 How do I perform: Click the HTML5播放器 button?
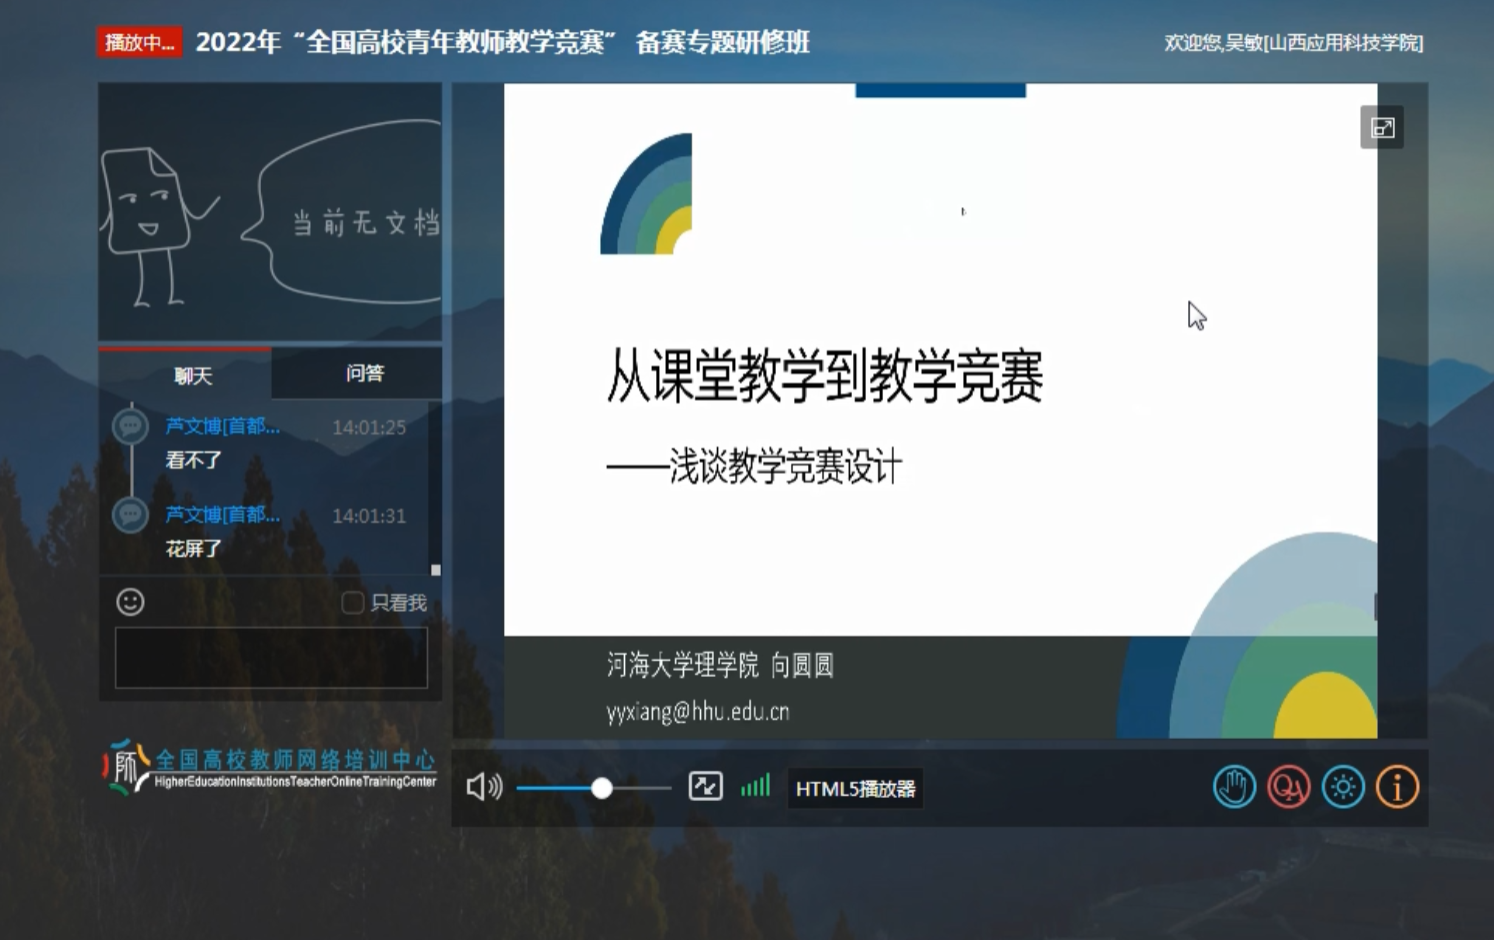coord(855,788)
